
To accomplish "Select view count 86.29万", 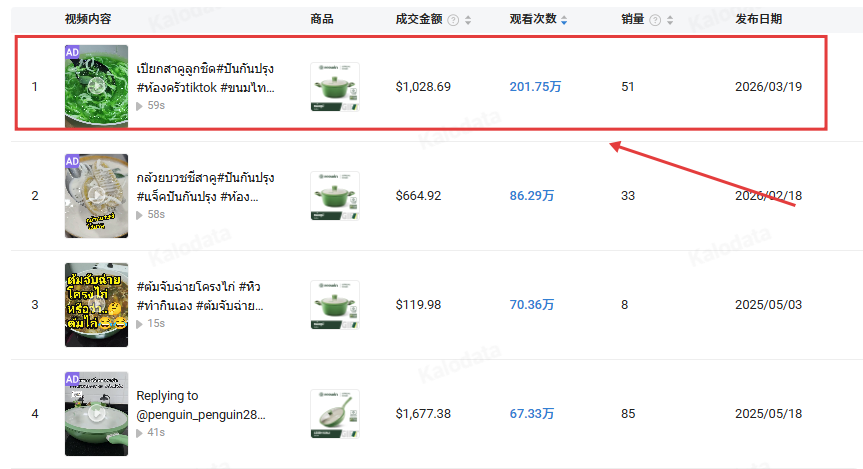I will [x=532, y=195].
